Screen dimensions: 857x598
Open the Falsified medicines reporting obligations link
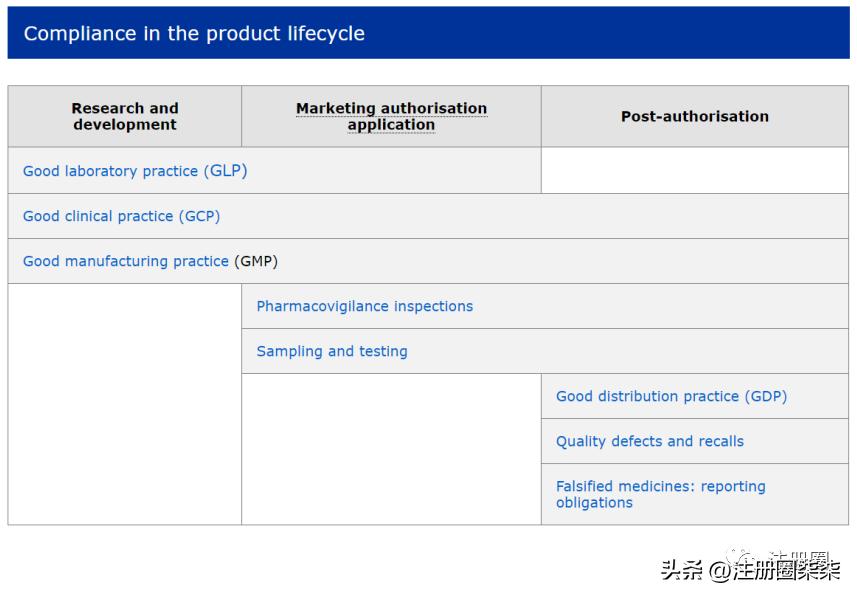[661, 494]
